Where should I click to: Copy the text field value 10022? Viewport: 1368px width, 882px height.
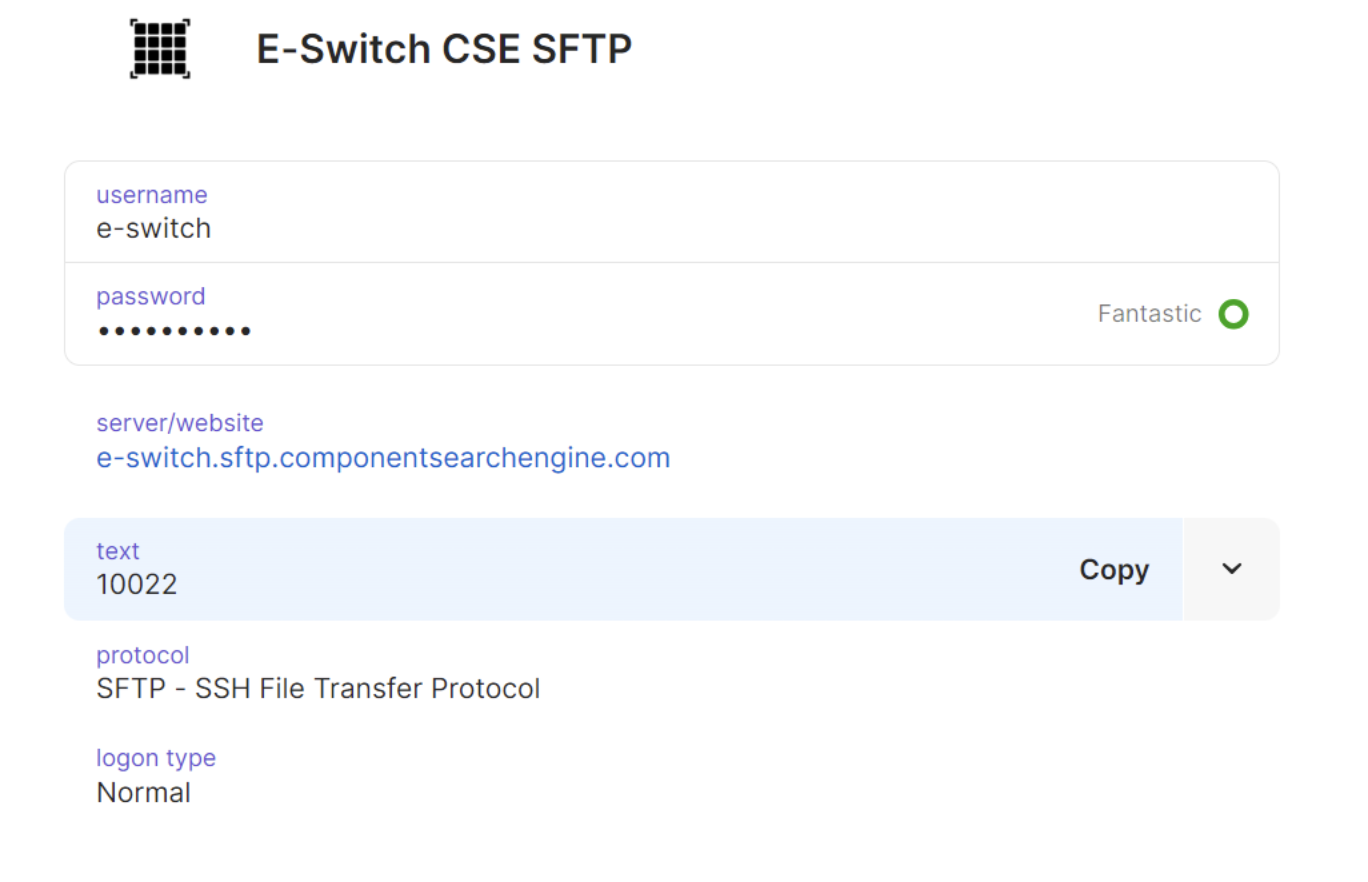click(1113, 569)
